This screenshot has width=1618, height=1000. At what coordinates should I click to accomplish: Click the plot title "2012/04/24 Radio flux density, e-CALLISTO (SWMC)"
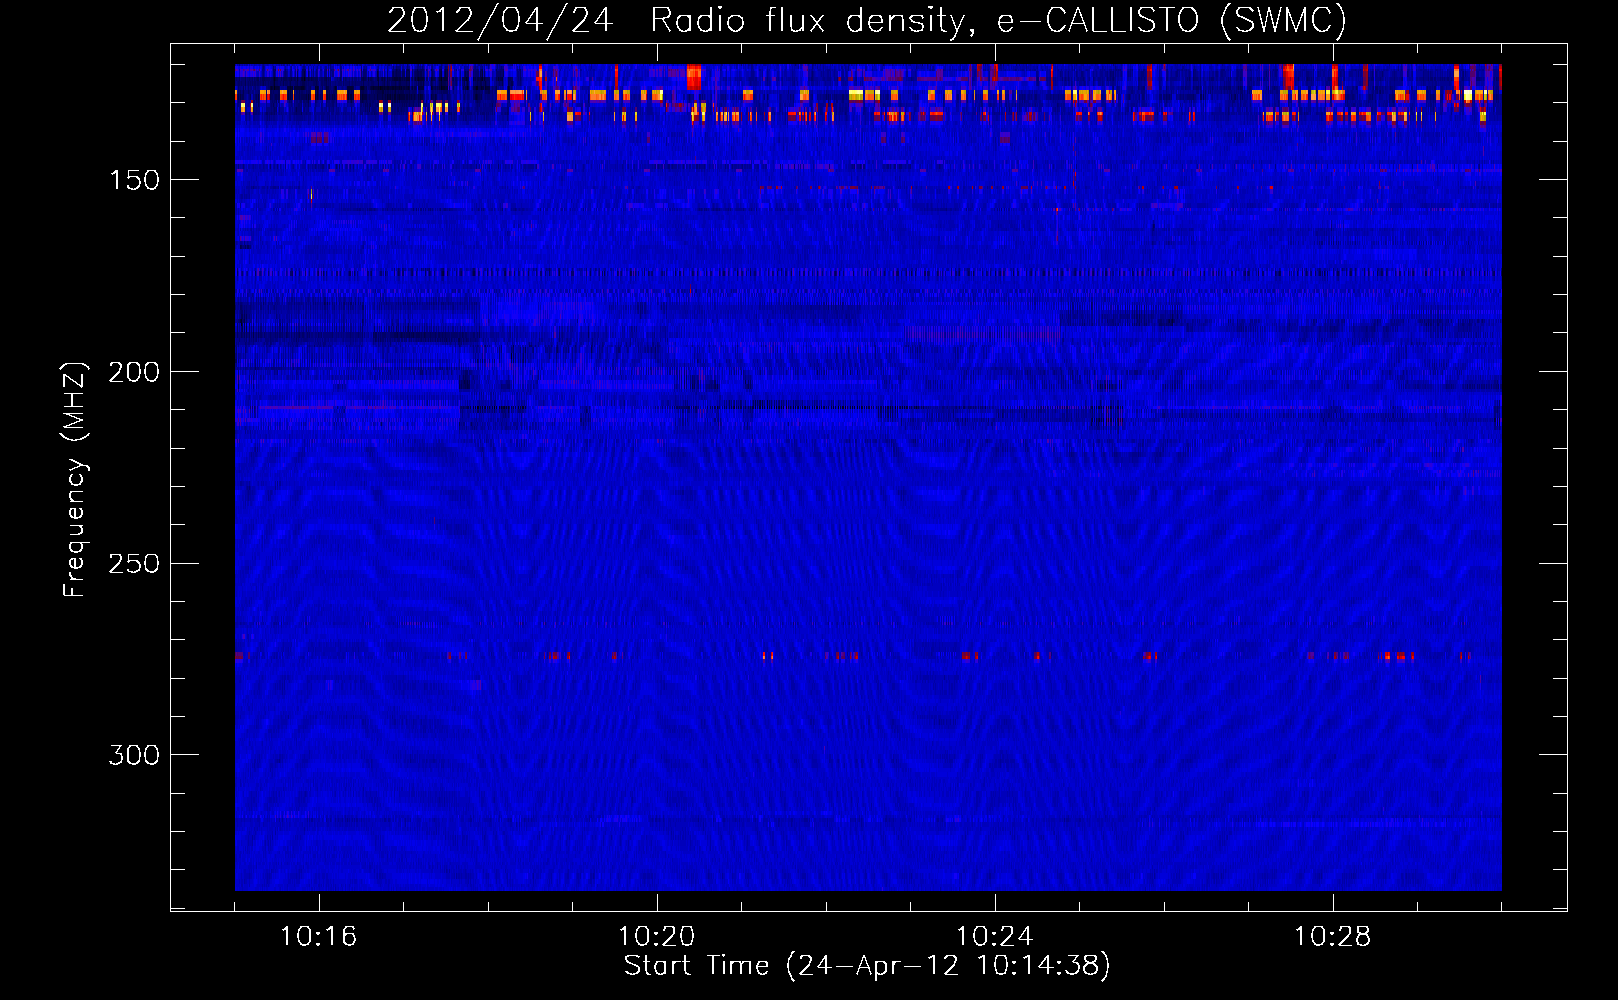coord(867,20)
